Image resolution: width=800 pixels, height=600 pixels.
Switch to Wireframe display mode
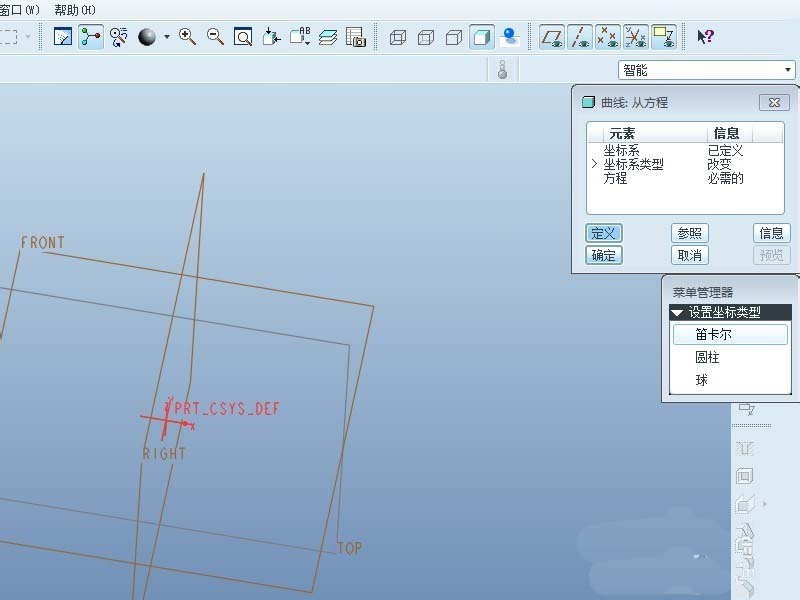[x=397, y=37]
